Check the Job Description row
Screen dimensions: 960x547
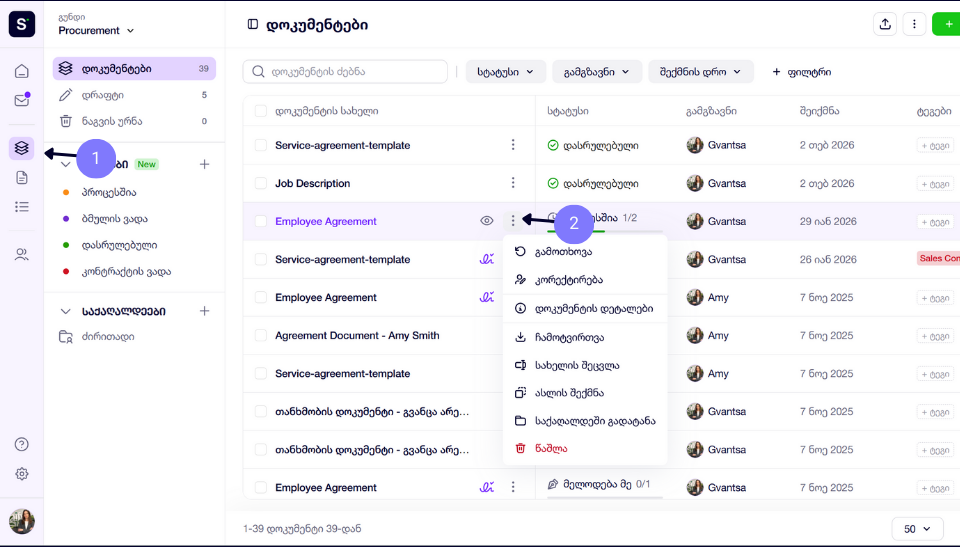(x=261, y=183)
